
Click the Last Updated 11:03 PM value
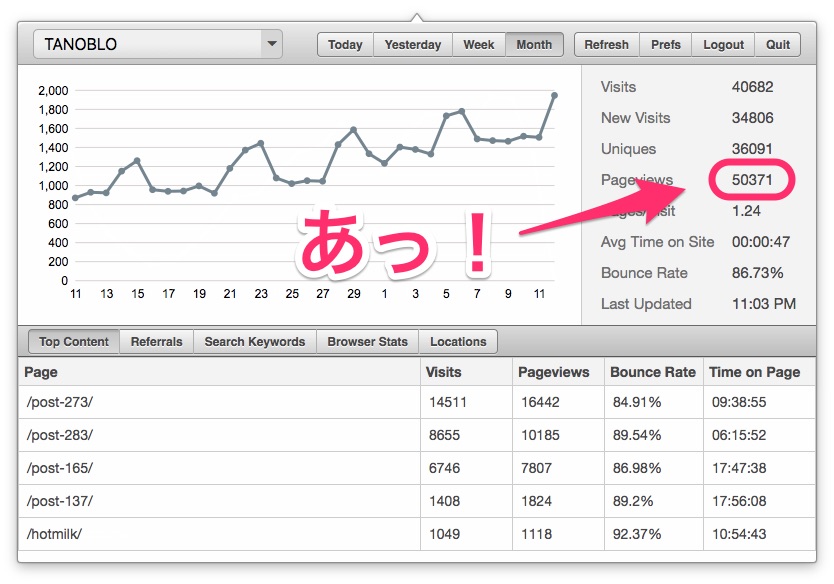pos(764,304)
